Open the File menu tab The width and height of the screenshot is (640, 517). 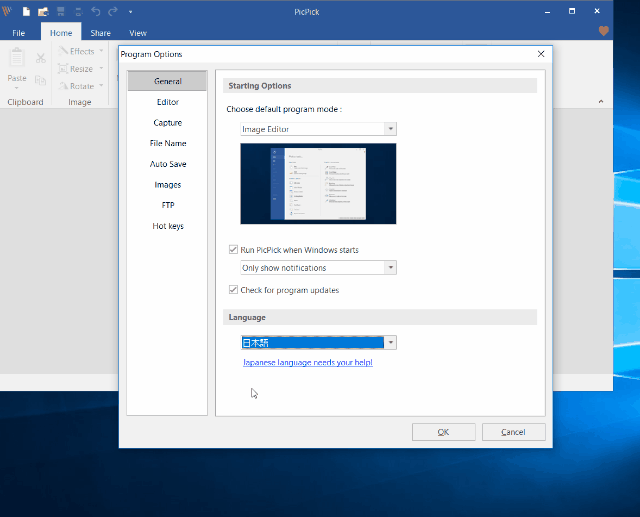point(19,33)
